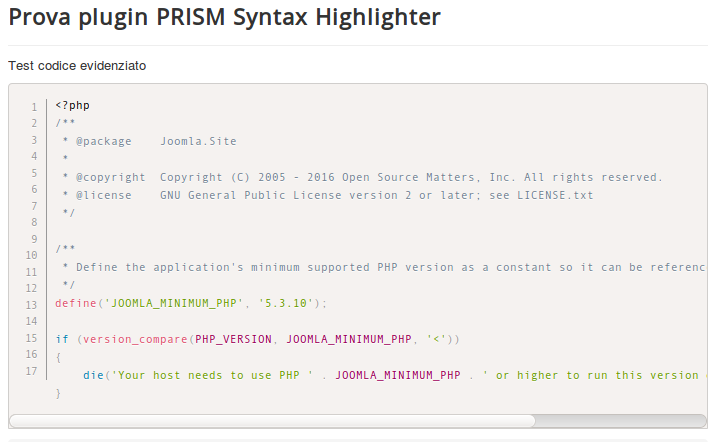Click line number 10 in the gutter
Viewport: 720px width, 442px height.
31,255
